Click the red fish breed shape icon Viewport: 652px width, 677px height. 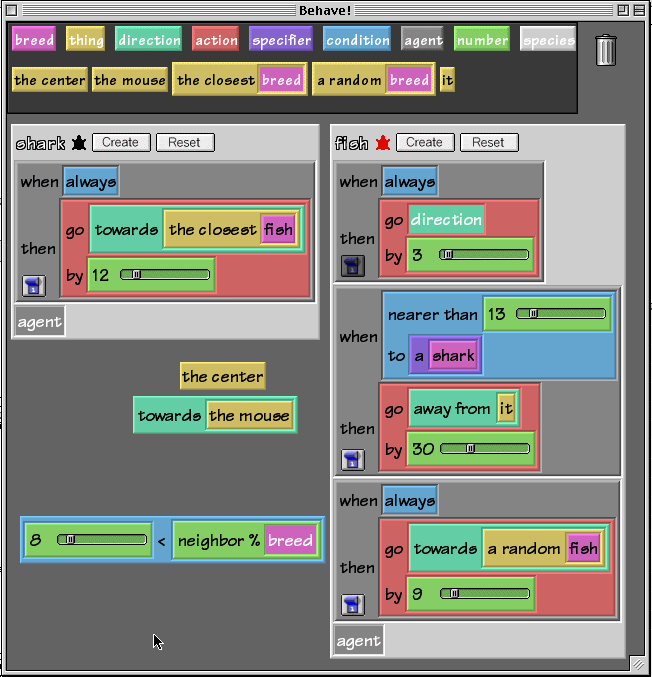383,143
